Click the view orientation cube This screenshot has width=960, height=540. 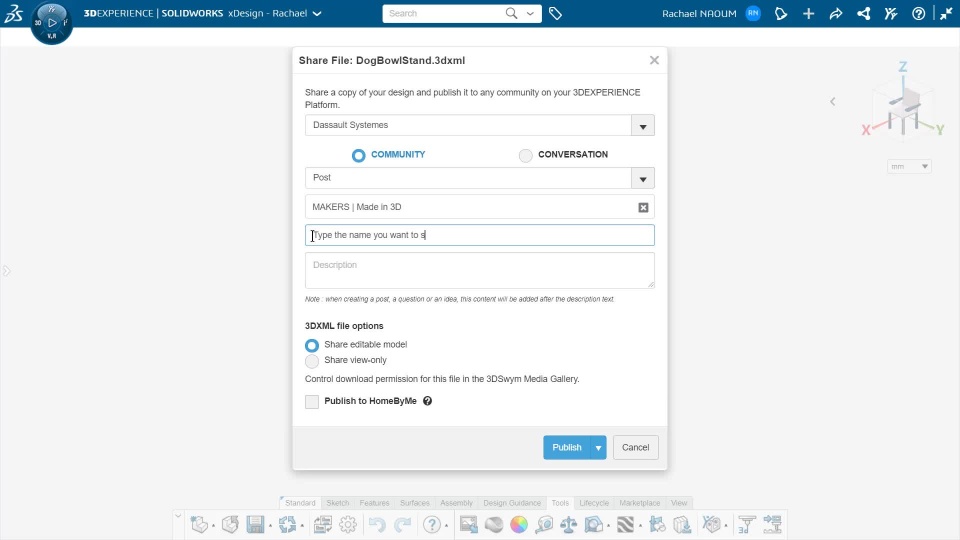(904, 109)
